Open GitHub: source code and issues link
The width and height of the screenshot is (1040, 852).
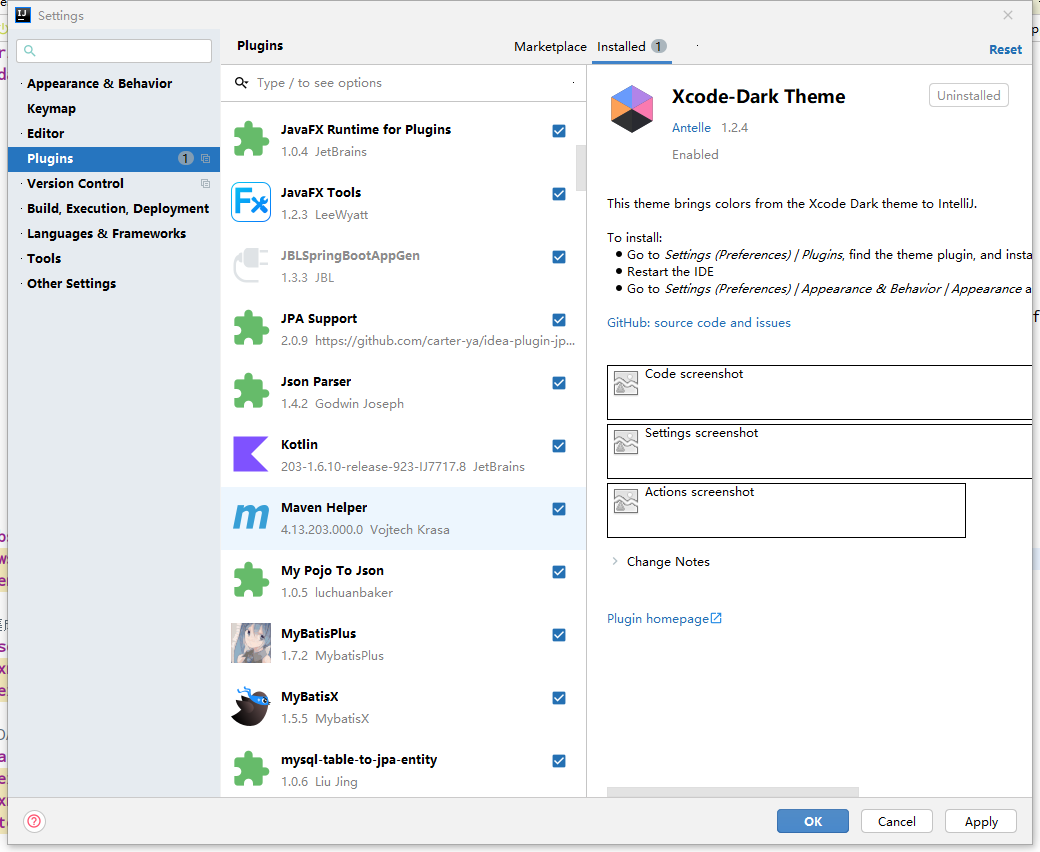[698, 323]
